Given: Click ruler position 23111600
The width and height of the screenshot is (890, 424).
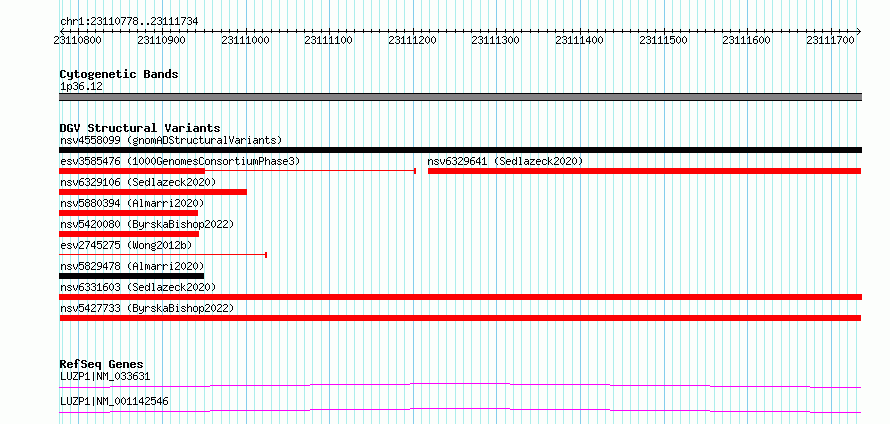Looking at the screenshot, I should pyautogui.click(x=746, y=40).
